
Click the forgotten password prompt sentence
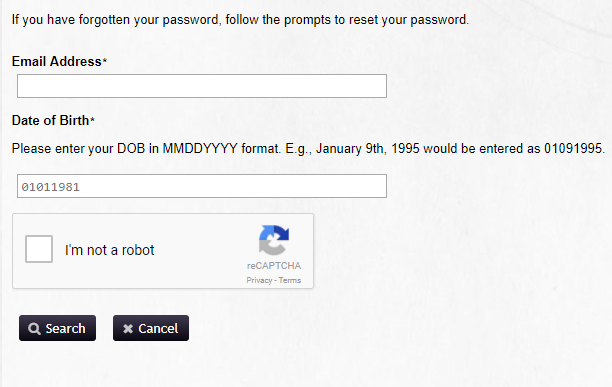click(240, 20)
